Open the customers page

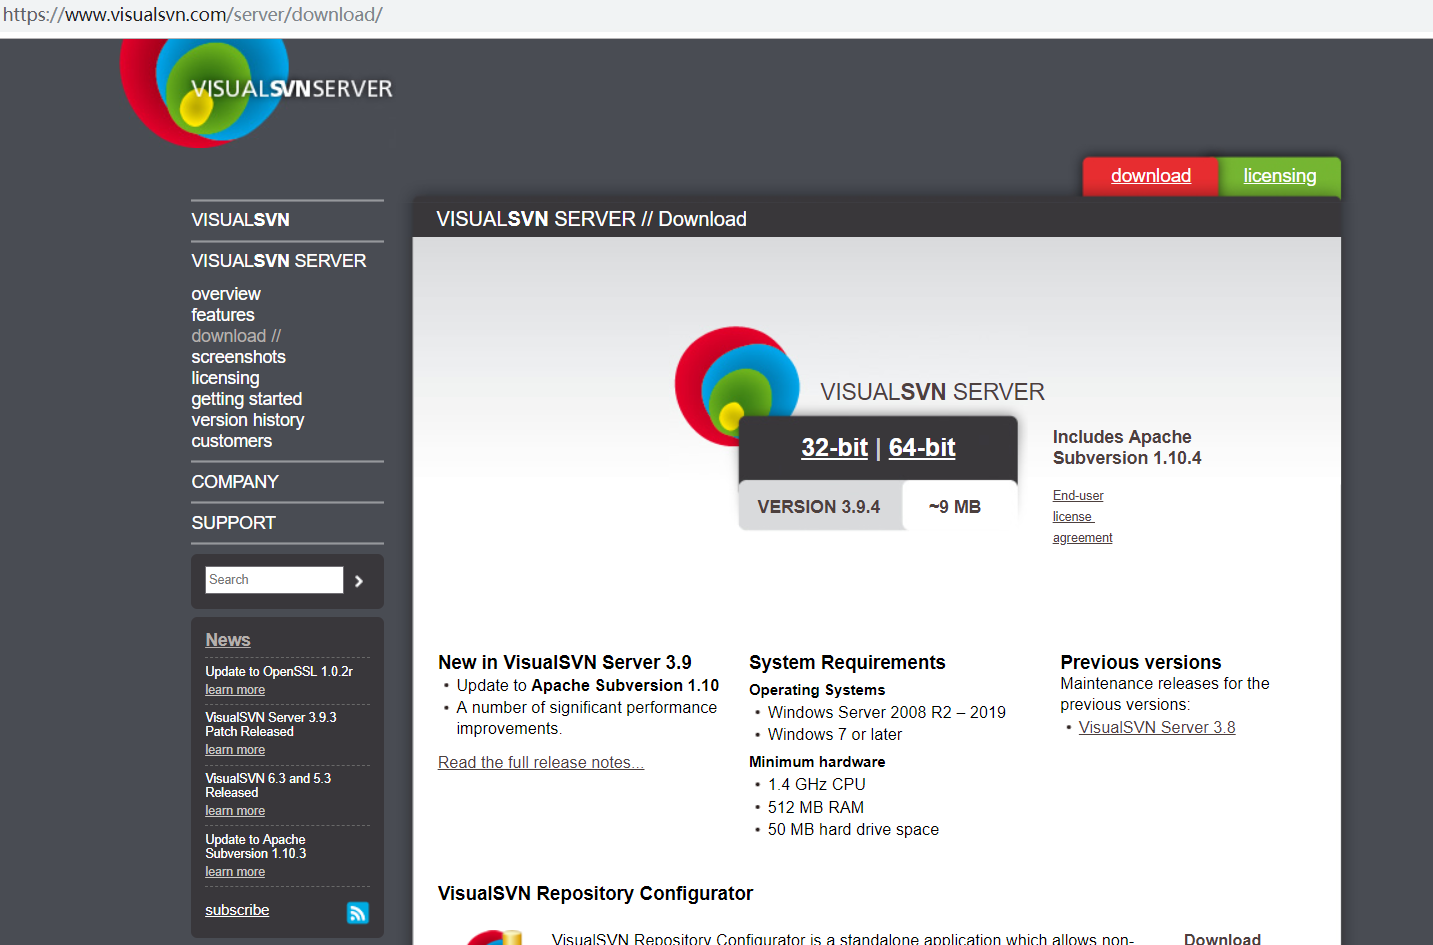(232, 441)
